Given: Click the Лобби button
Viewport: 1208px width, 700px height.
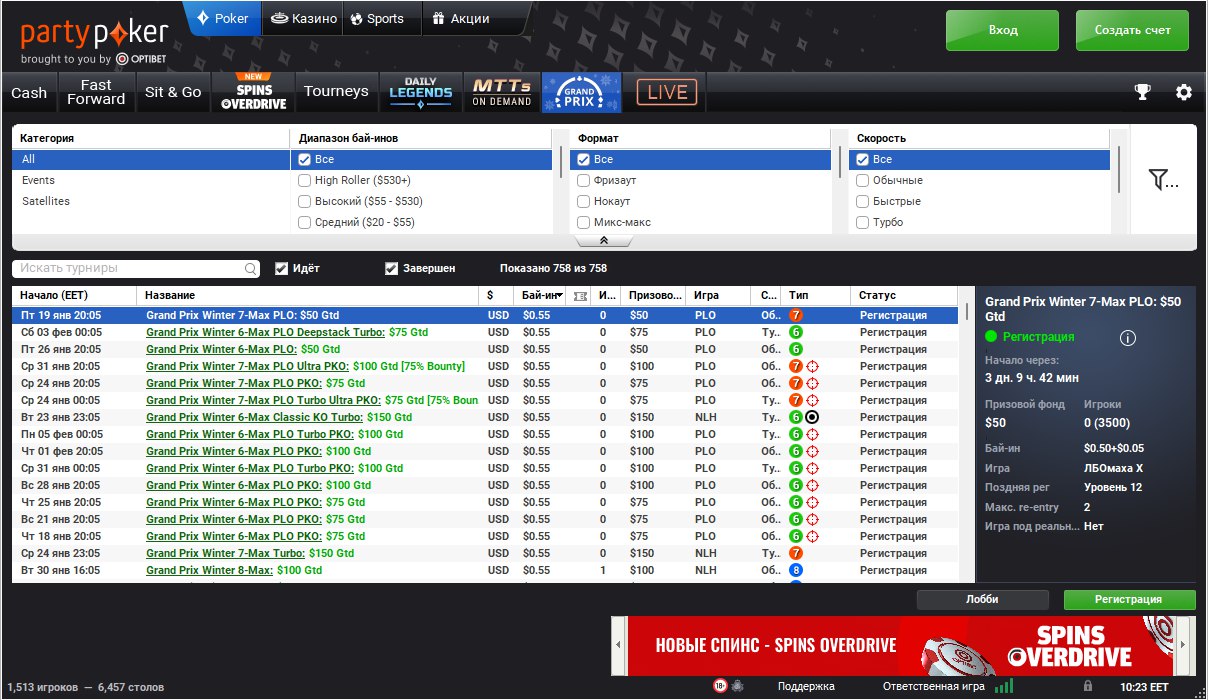Looking at the screenshot, I should point(982,599).
